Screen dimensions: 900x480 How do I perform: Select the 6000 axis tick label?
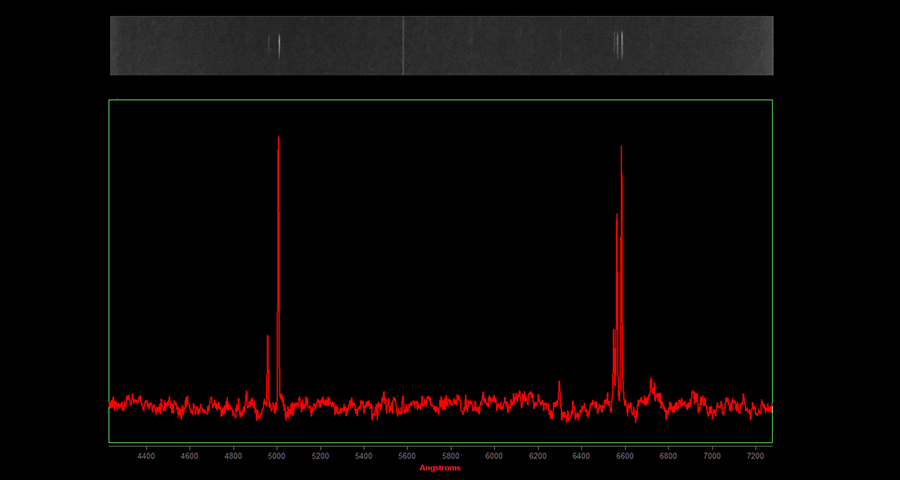pos(494,456)
